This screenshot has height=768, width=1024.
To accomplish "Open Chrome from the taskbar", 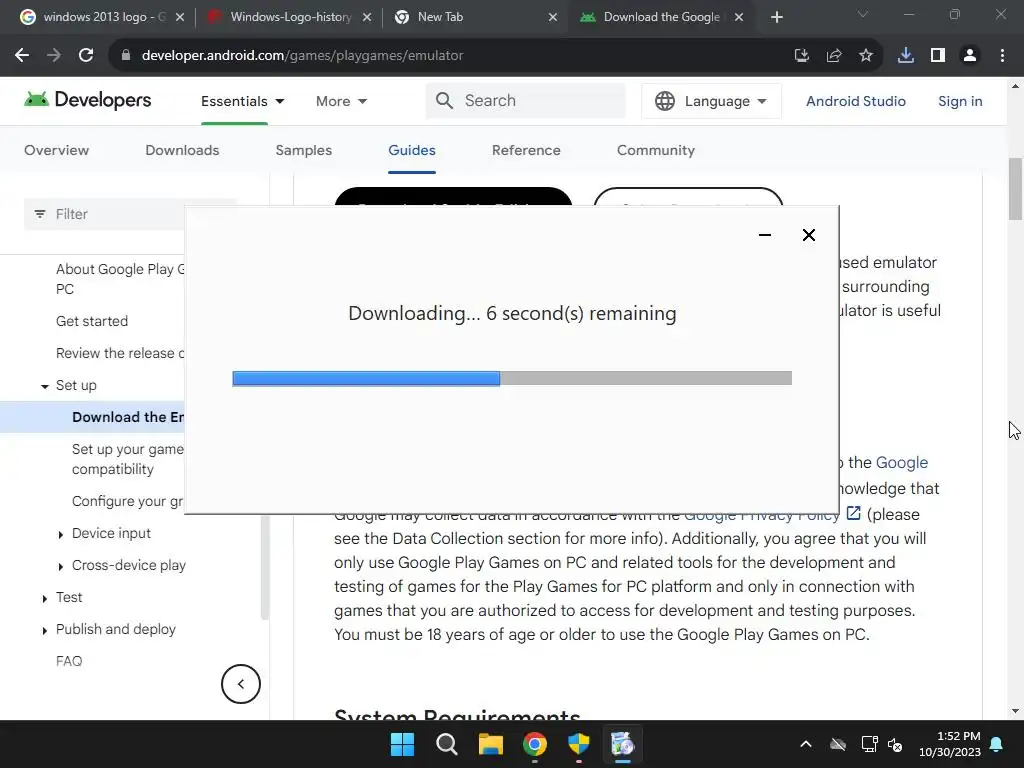I will click(x=535, y=744).
